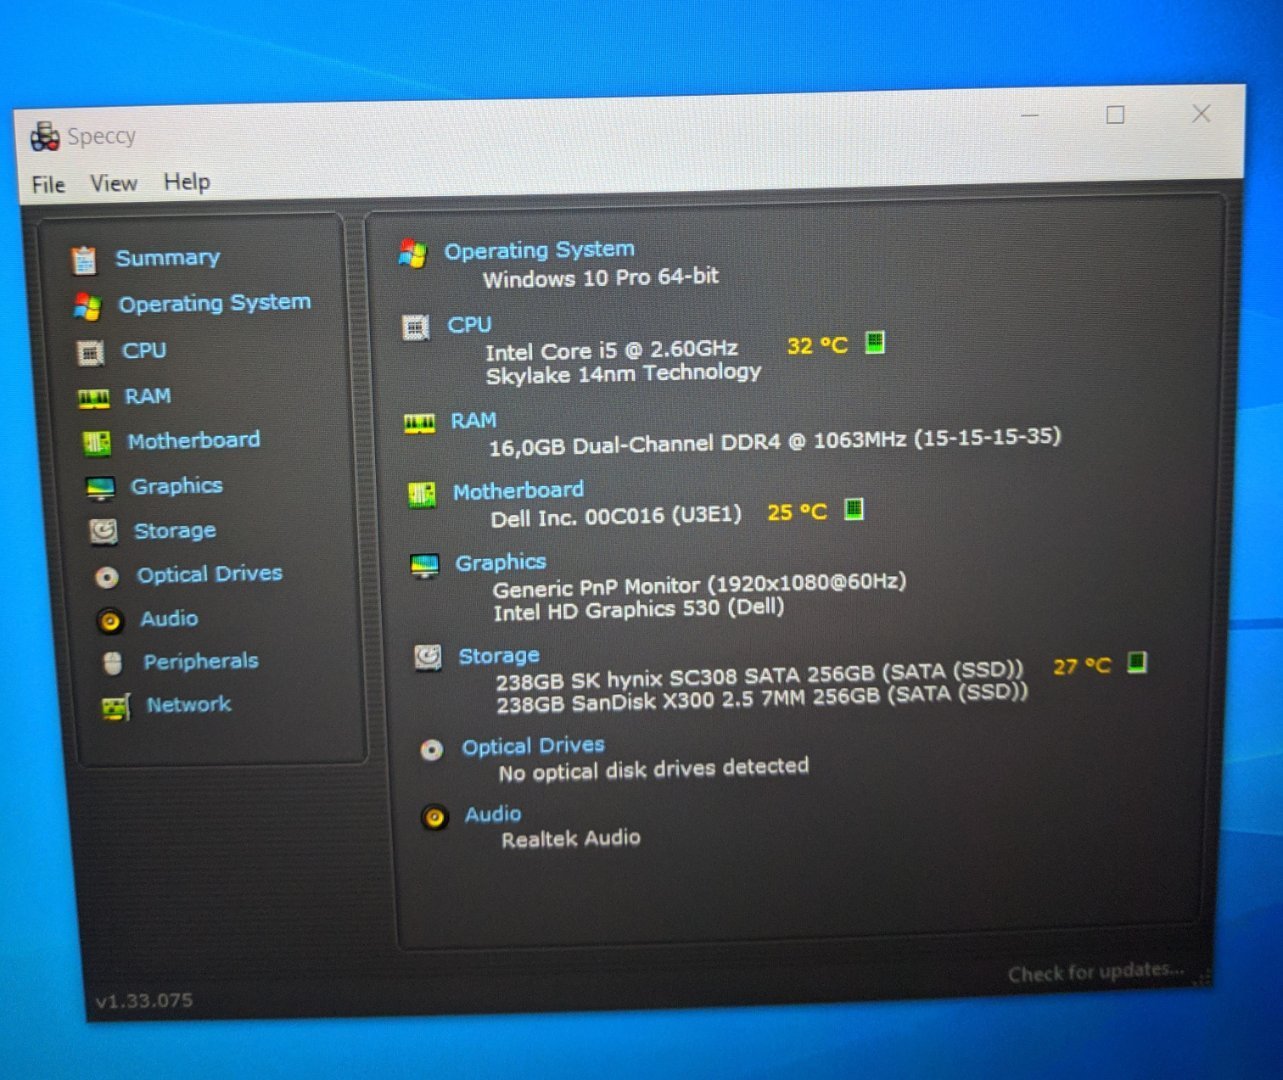Click RAM heading link in summary
The width and height of the screenshot is (1283, 1080).
point(473,421)
